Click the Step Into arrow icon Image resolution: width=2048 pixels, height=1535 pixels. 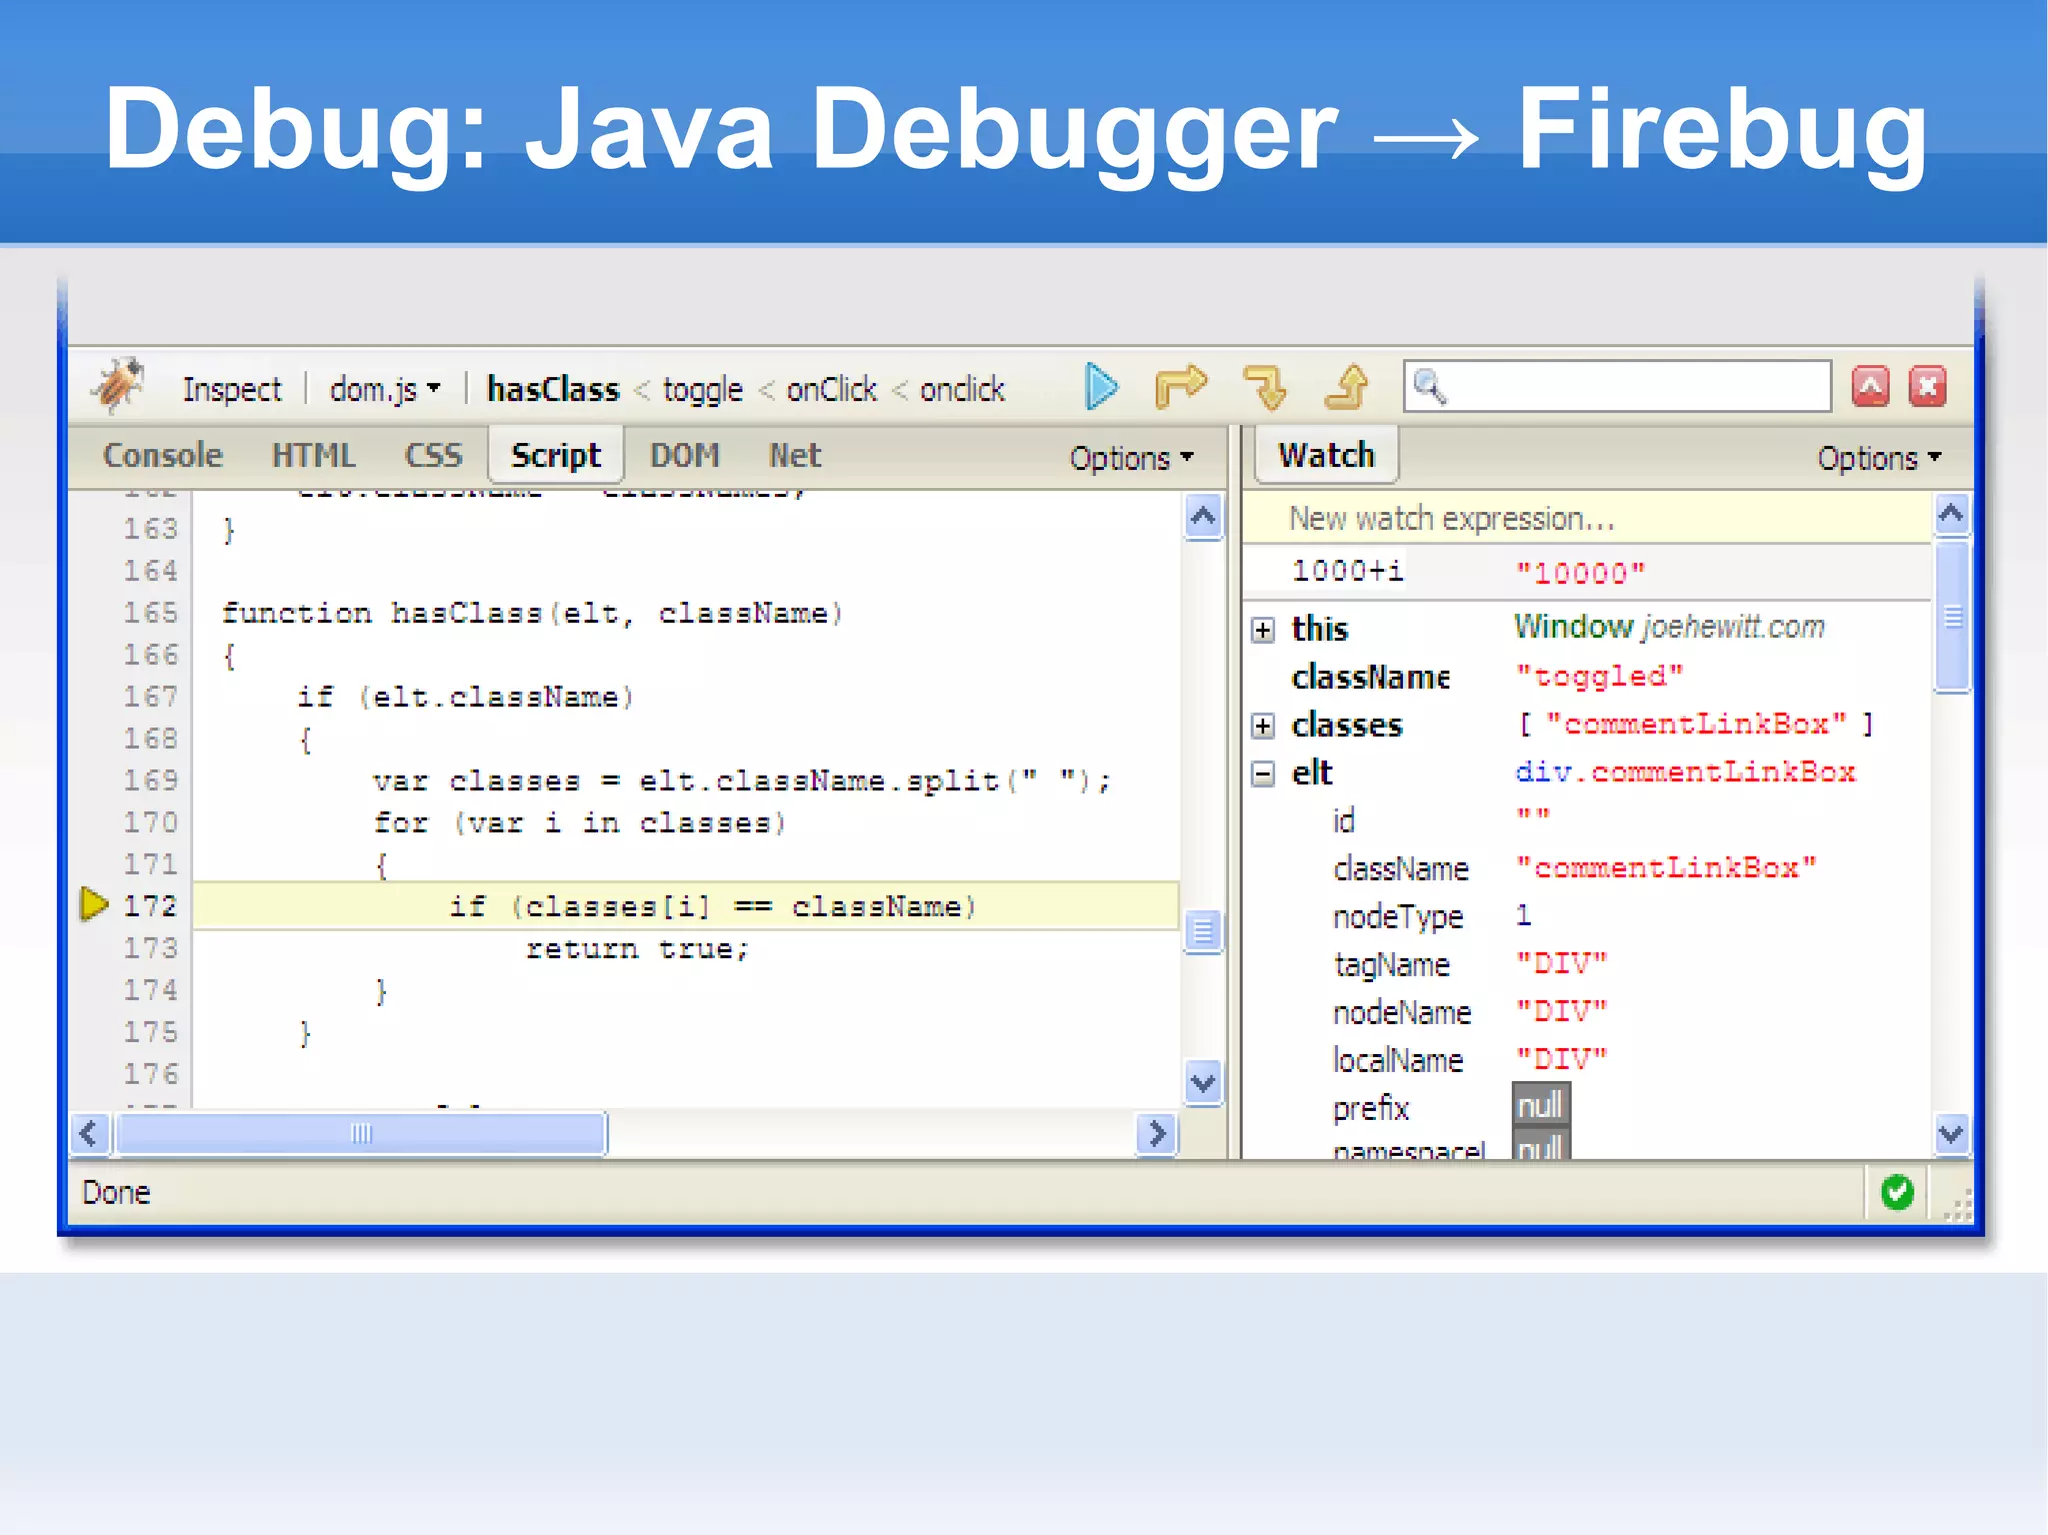click(1266, 387)
